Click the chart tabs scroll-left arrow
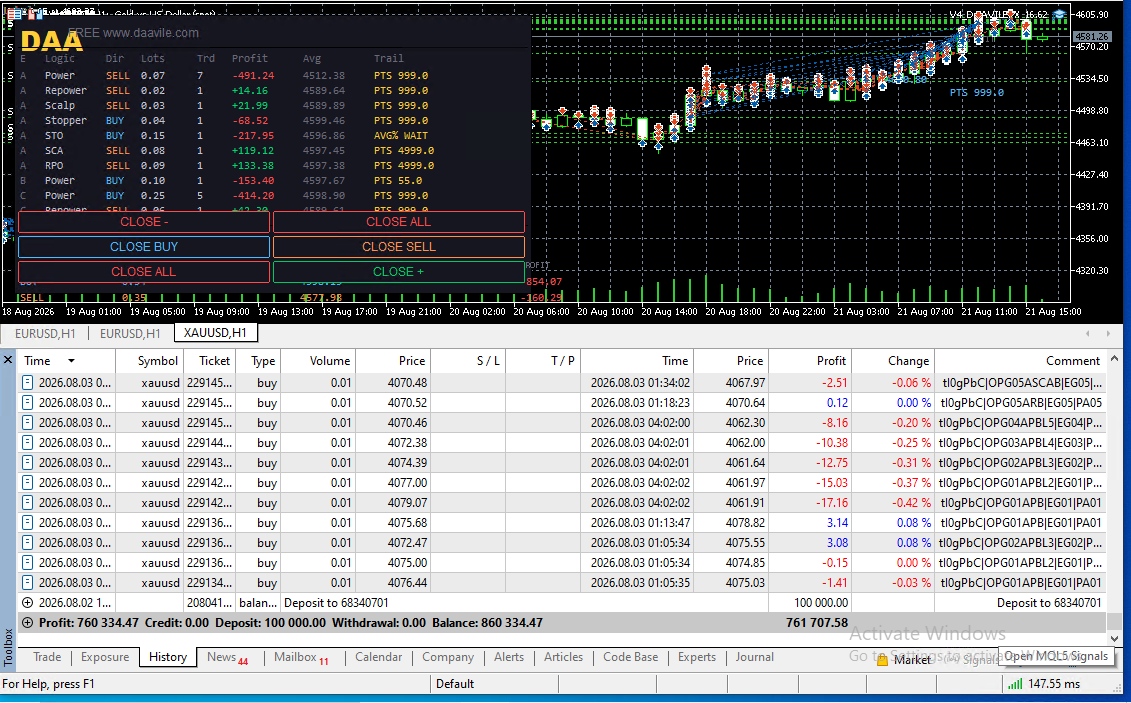1131x703 pixels. 1088,333
